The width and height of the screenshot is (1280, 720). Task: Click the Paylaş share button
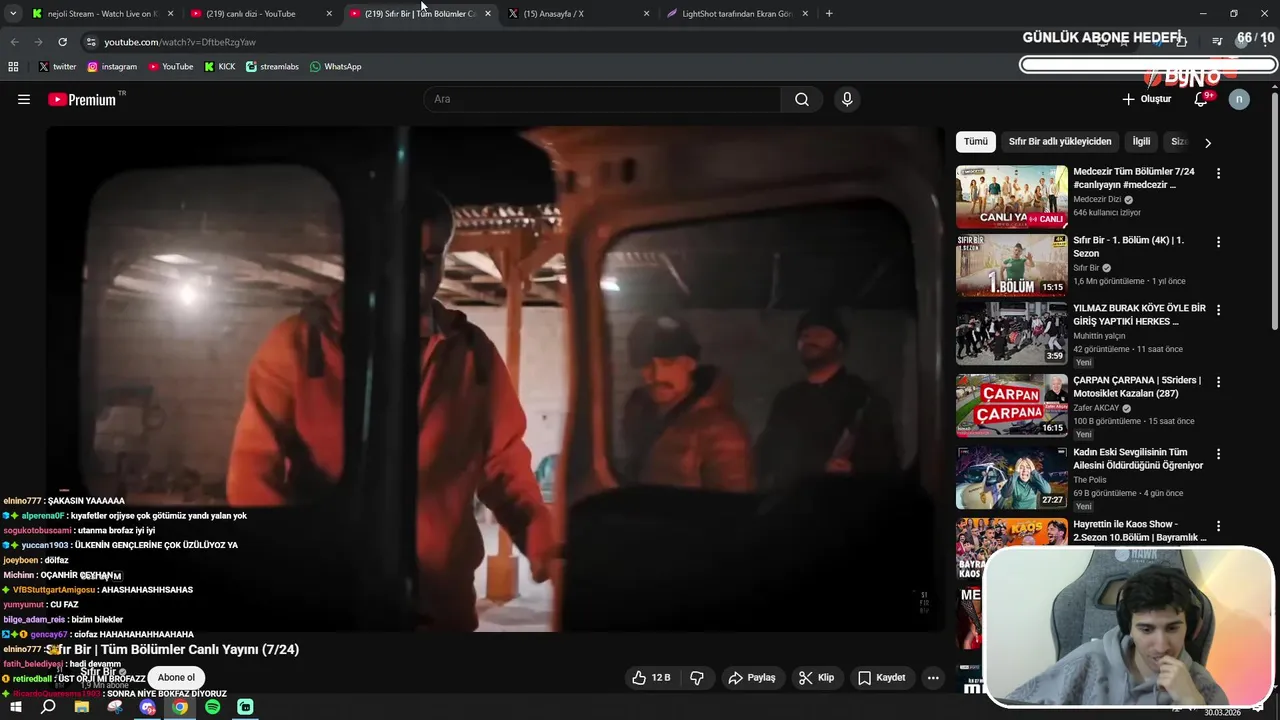pos(752,678)
